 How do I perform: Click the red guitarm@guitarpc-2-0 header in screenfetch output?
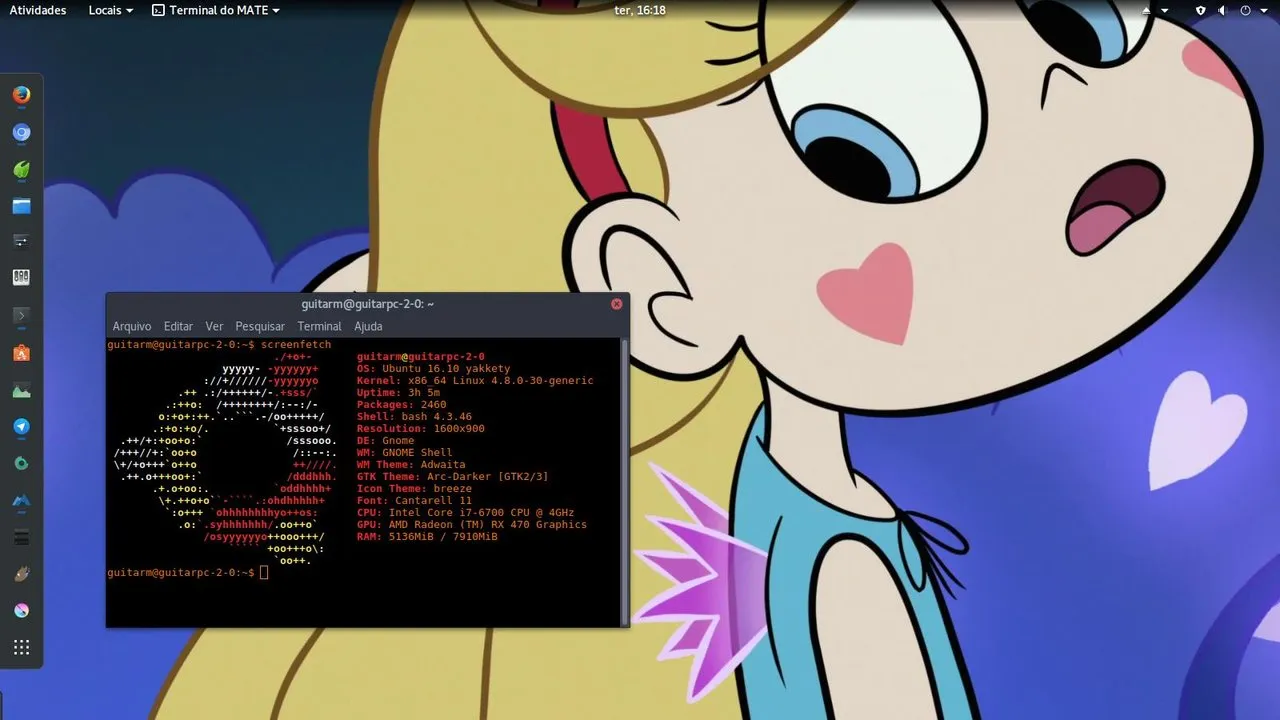[421, 357]
